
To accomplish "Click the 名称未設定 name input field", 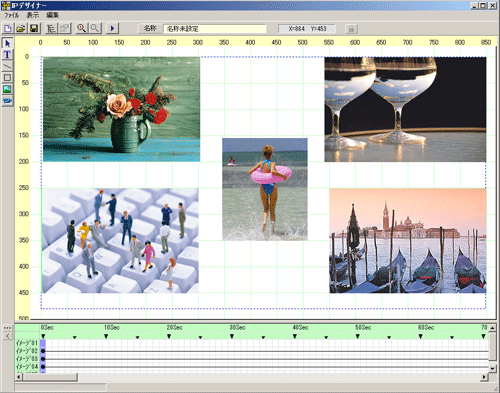I will (215, 29).
